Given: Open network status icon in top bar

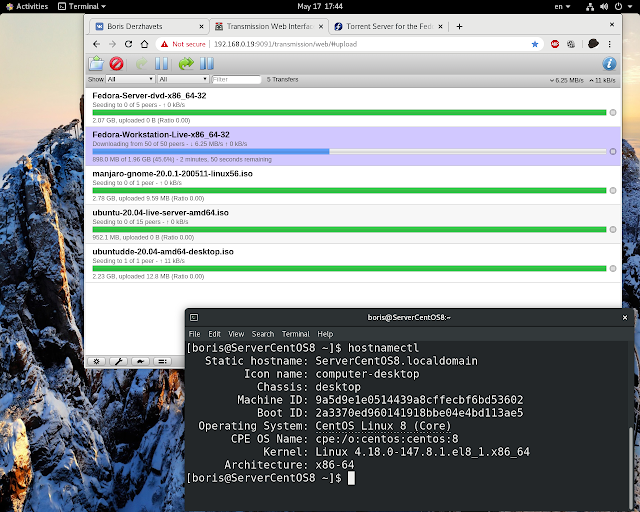Looking at the screenshot, I should (590, 7).
